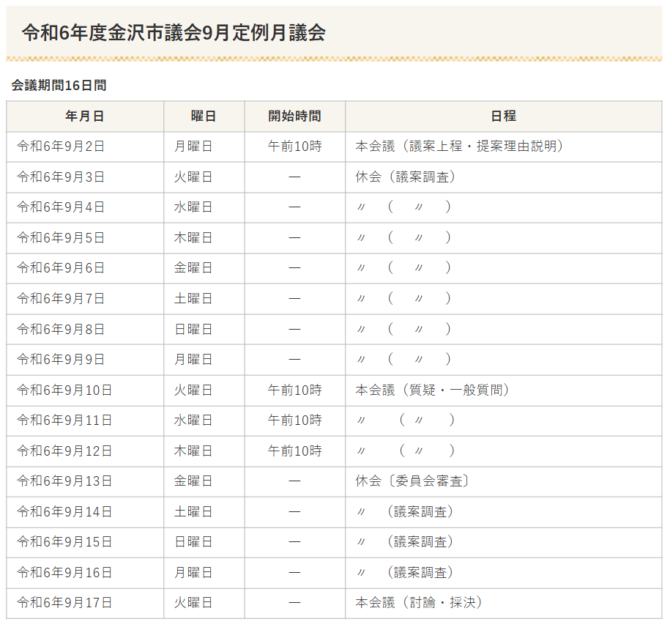Click 火曜日 in the 9月3日 row
The width and height of the screenshot is (670, 630).
(x=204, y=177)
